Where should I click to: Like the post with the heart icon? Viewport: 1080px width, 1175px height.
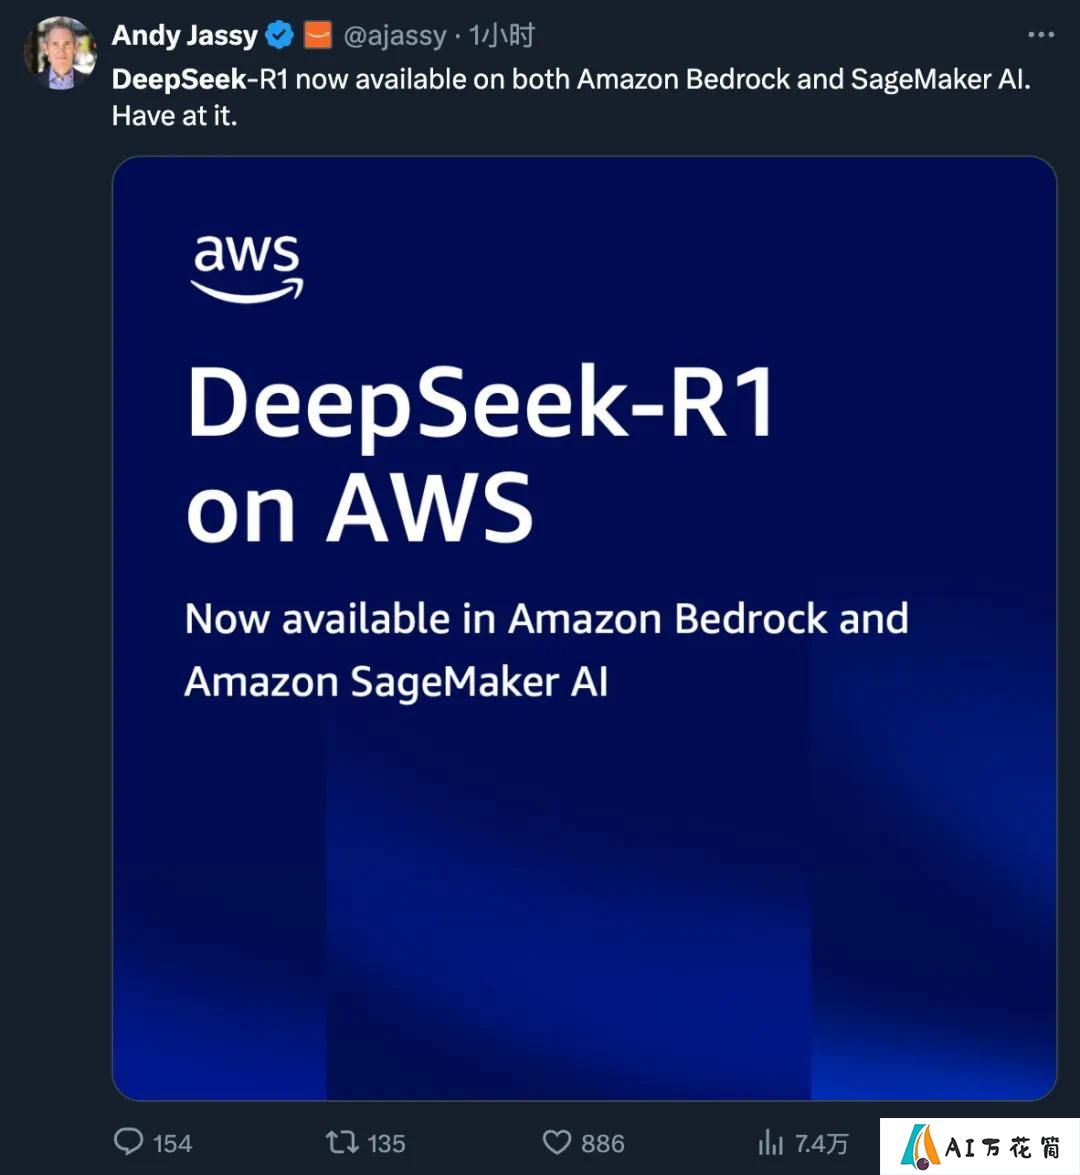(x=557, y=1143)
